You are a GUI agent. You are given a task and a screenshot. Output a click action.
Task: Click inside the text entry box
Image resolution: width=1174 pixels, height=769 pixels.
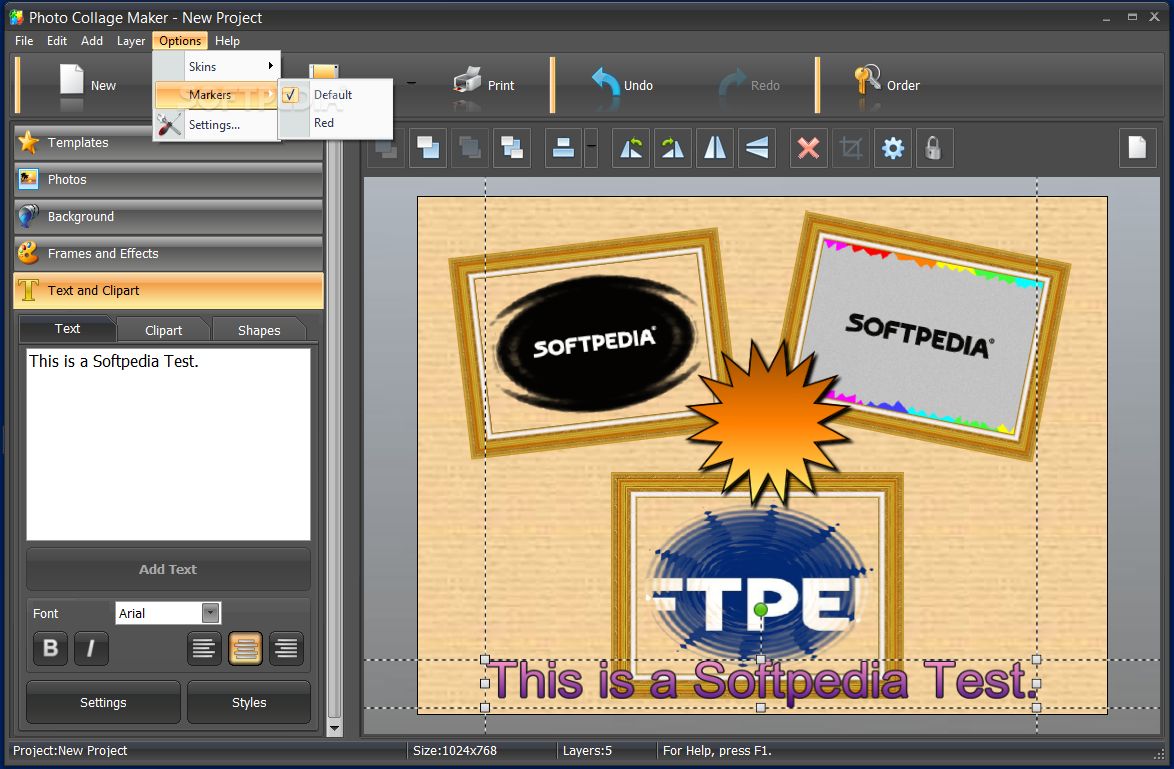168,444
